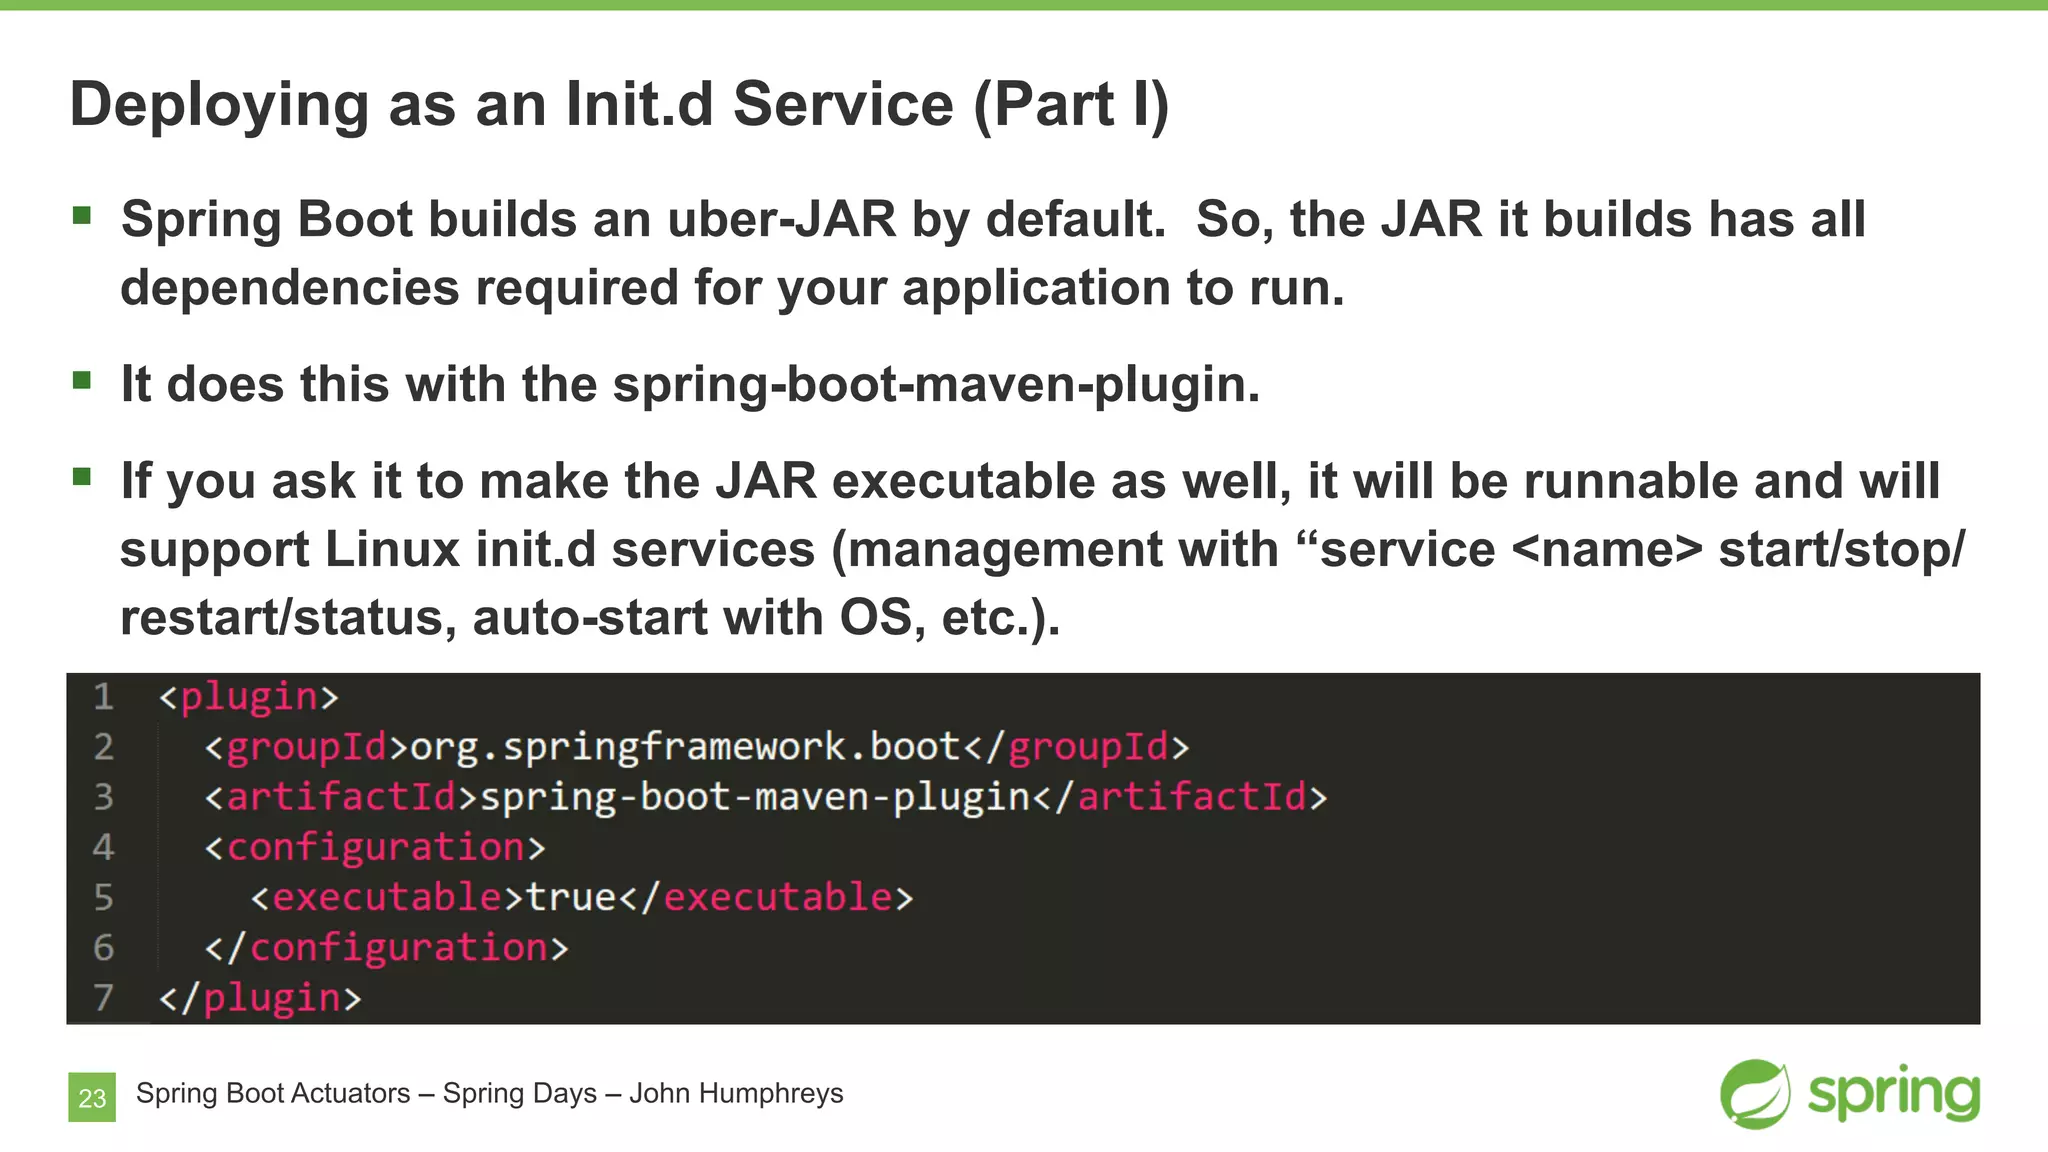
Task: Click the "spring" wordmark text in logo
Action: [1893, 1094]
